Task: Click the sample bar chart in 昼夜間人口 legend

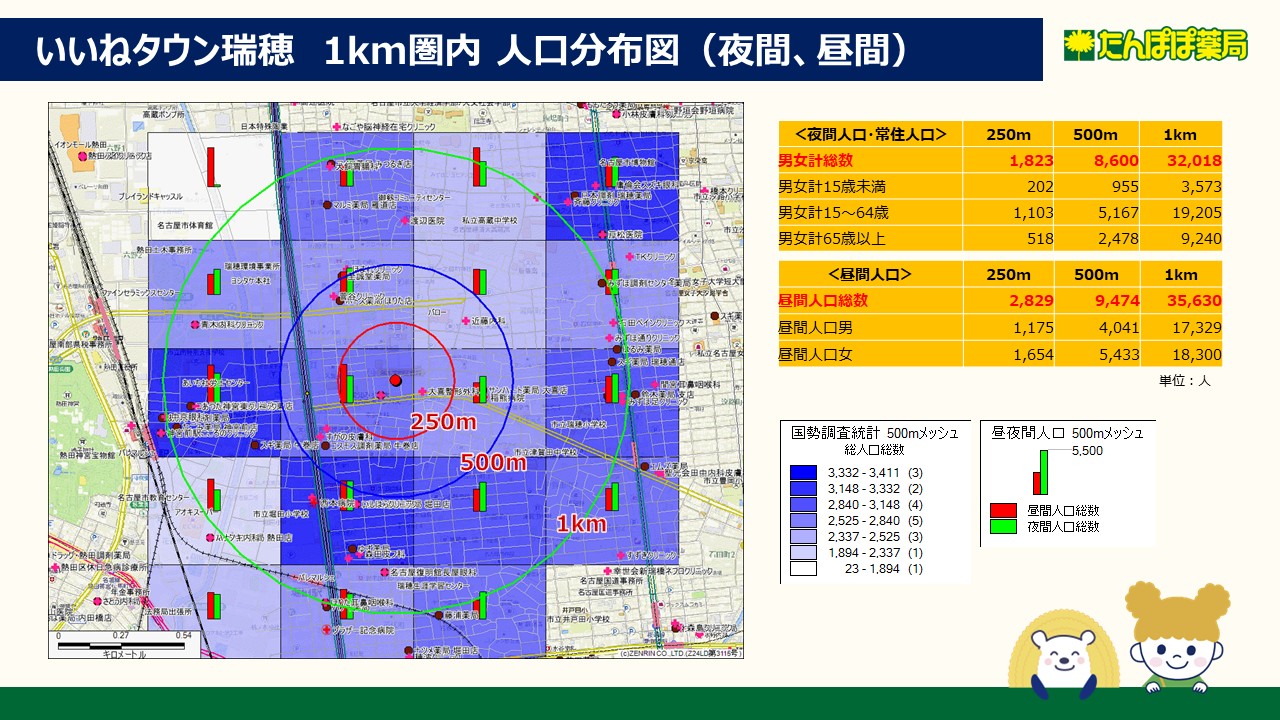Action: pyautogui.click(x=1040, y=471)
